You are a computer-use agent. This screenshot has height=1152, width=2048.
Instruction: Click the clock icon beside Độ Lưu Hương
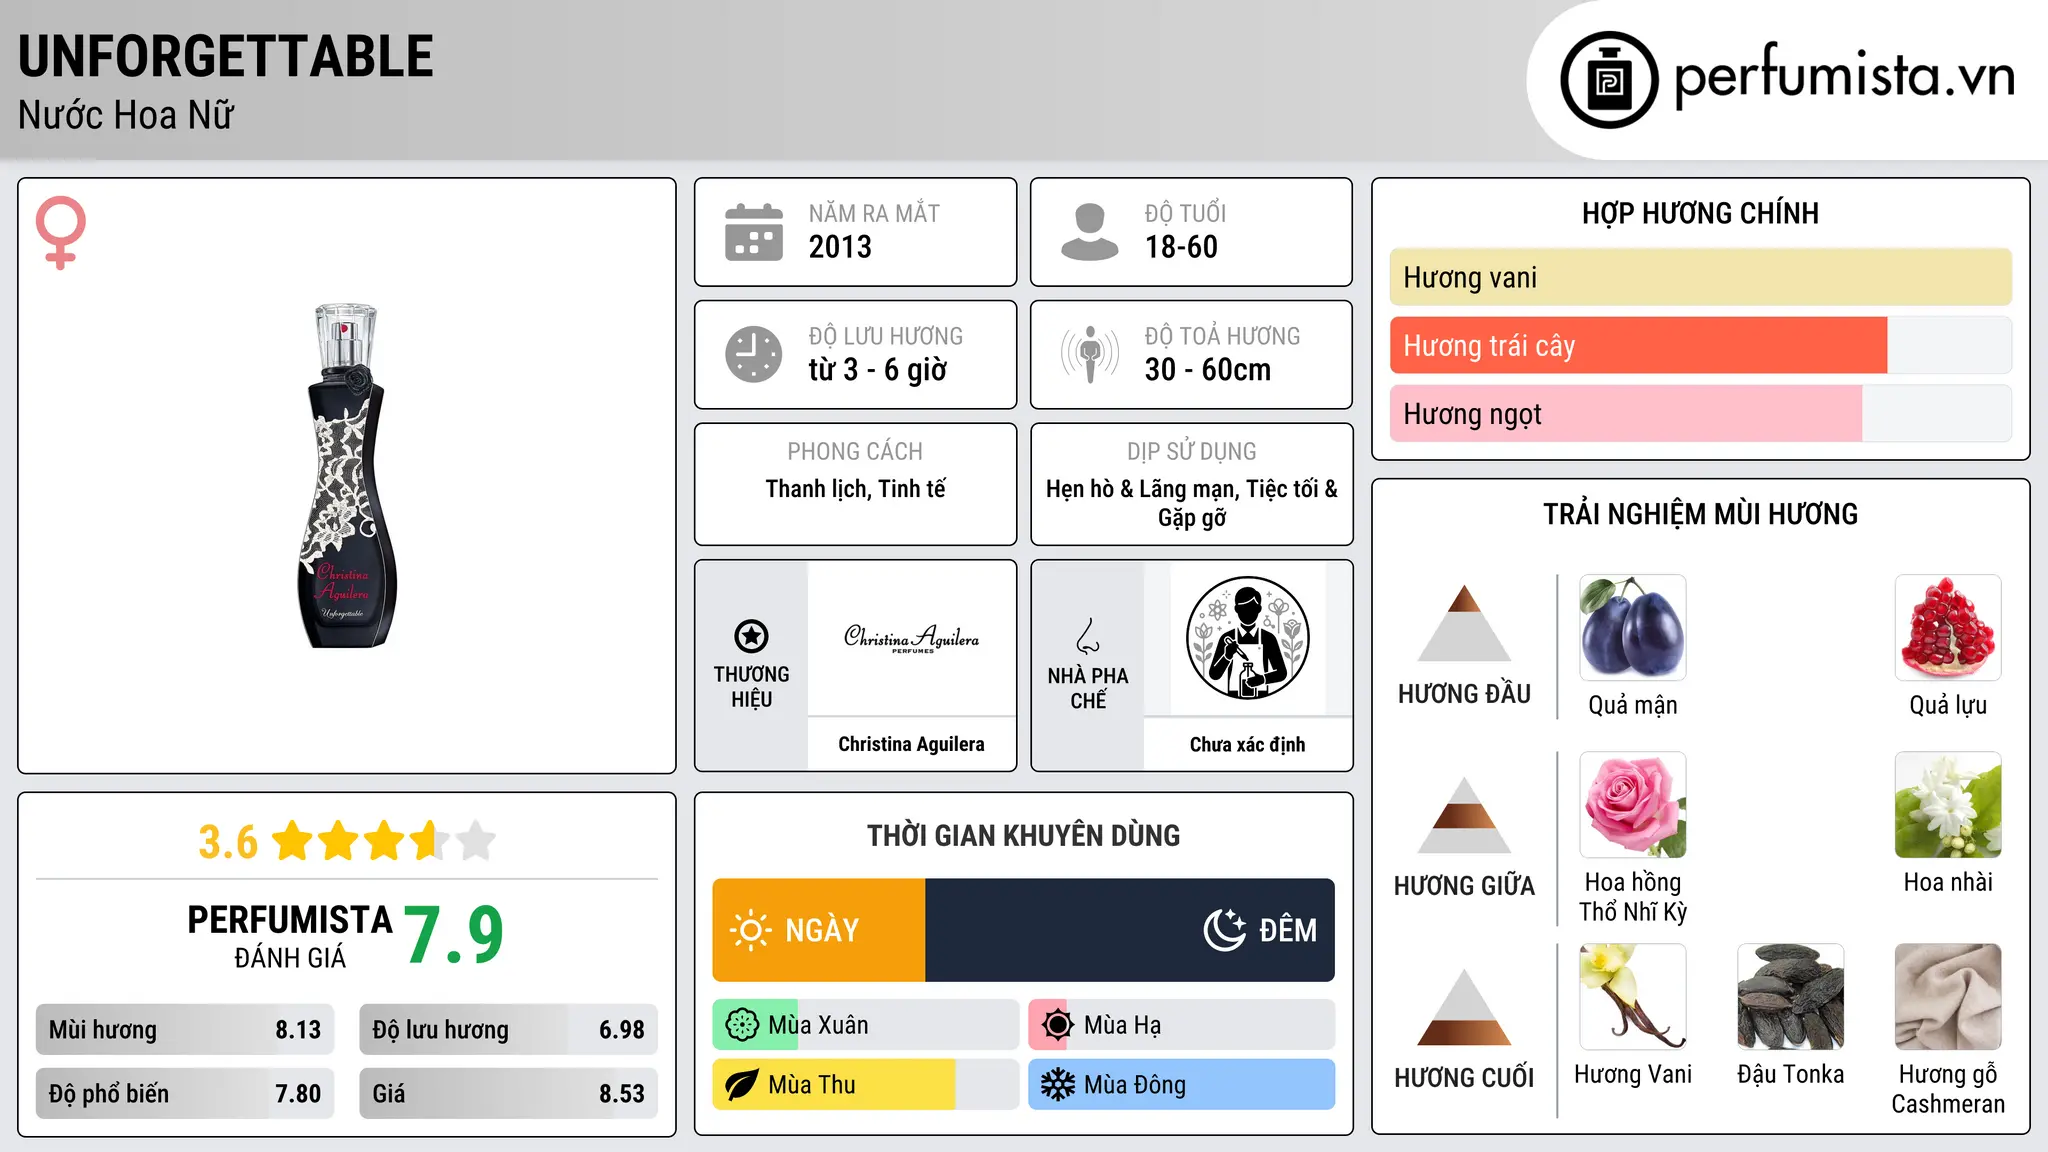click(x=754, y=354)
